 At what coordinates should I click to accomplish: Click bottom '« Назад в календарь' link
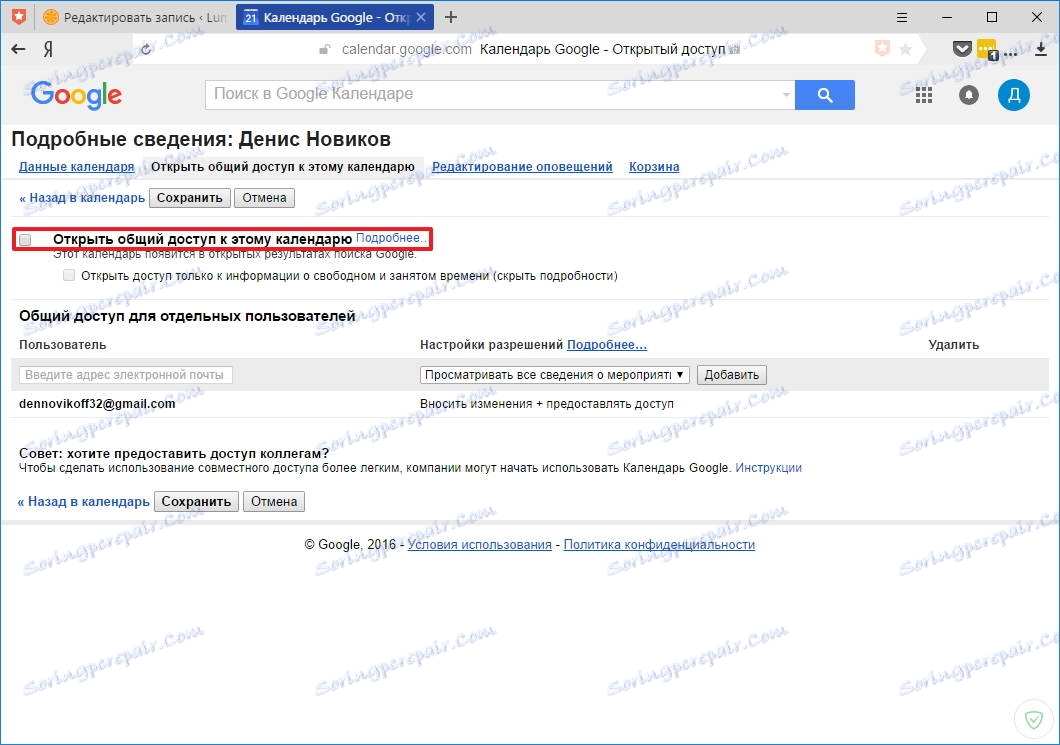83,502
